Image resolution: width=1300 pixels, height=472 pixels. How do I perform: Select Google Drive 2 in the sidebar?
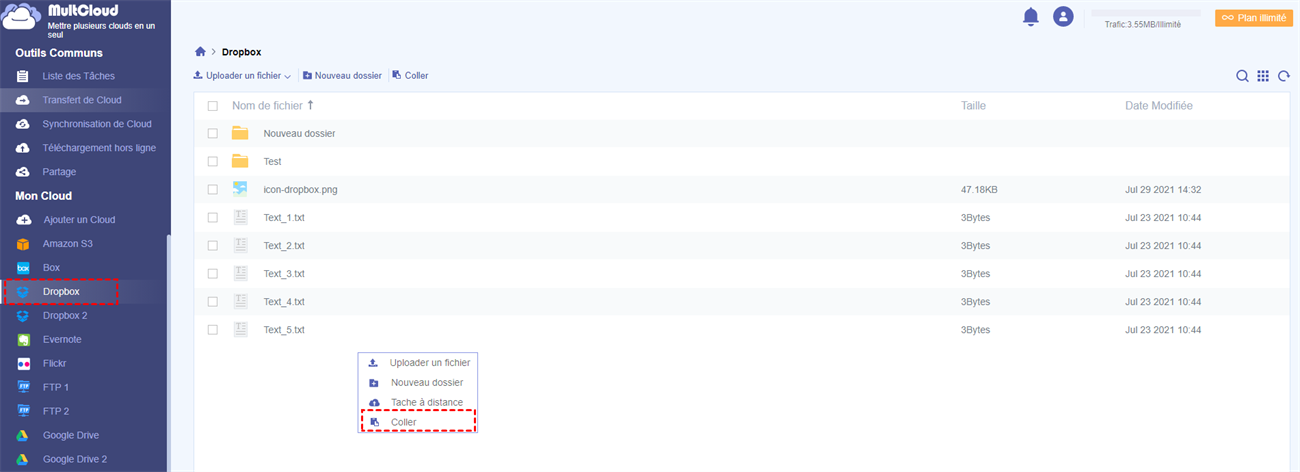75,459
